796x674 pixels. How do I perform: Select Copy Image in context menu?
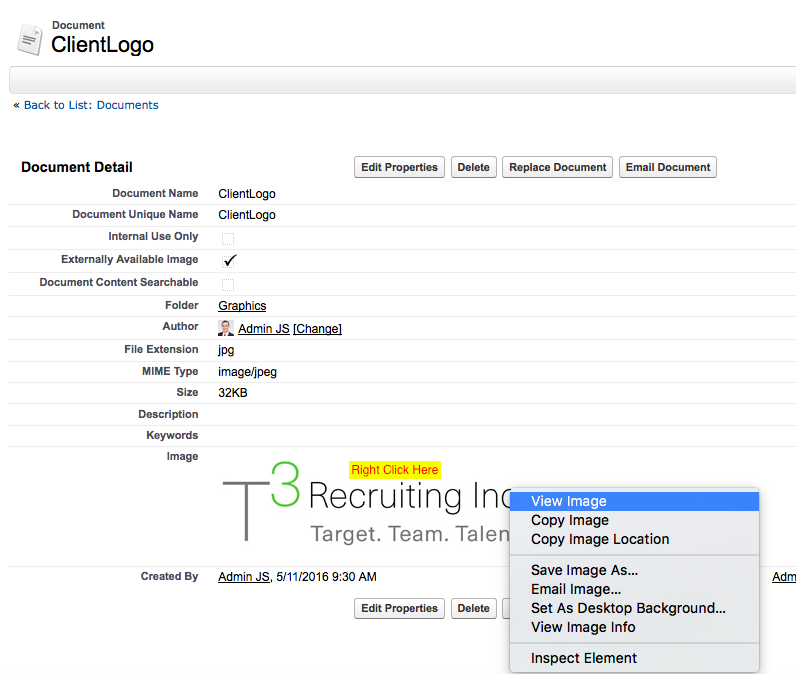[x=634, y=520]
